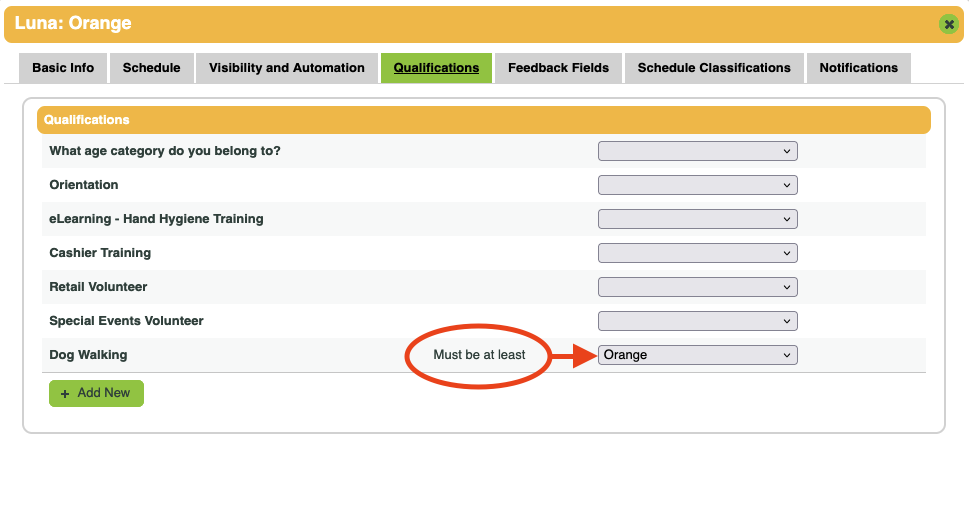The width and height of the screenshot is (969, 513).
Task: Open Schedule Classifications tab
Action: point(714,68)
